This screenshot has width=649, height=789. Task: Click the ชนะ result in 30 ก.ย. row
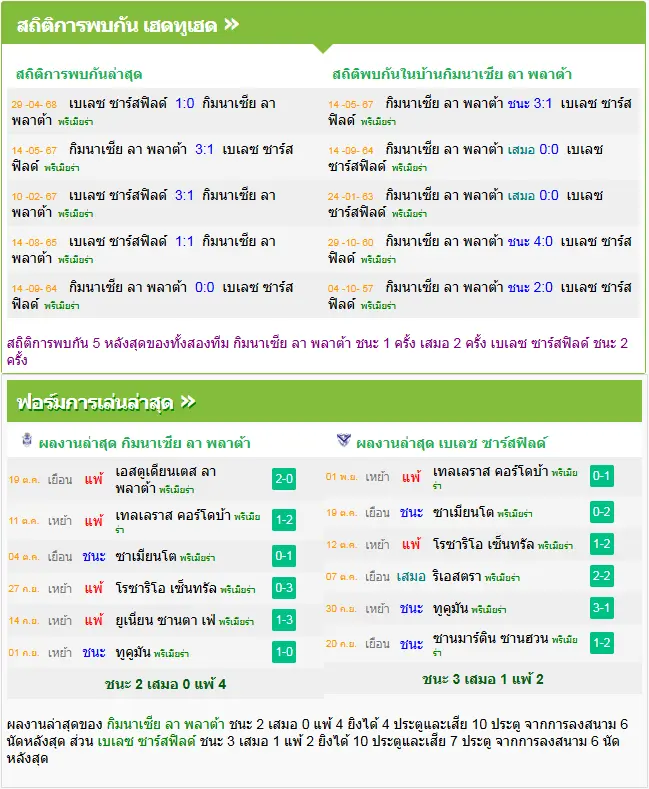[412, 608]
